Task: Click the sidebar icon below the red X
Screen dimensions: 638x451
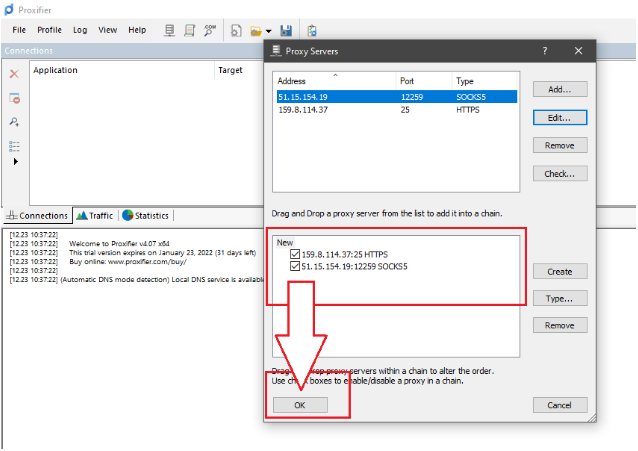Action: tap(15, 98)
